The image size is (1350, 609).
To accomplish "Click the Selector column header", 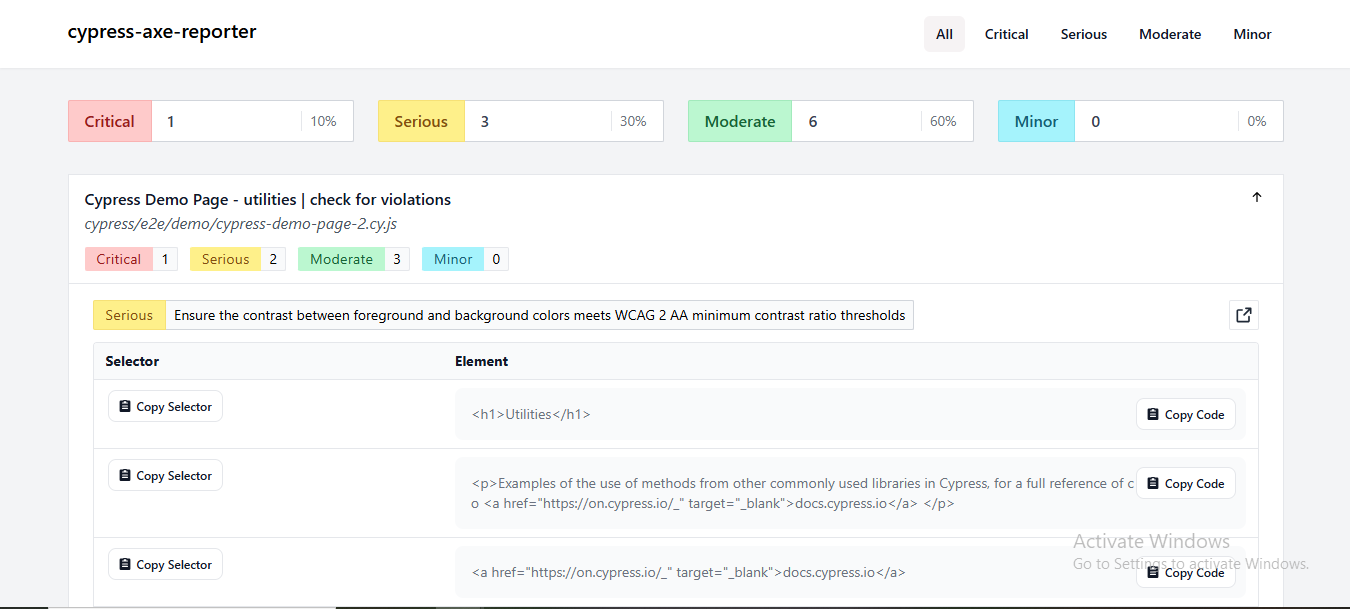I will [x=132, y=361].
